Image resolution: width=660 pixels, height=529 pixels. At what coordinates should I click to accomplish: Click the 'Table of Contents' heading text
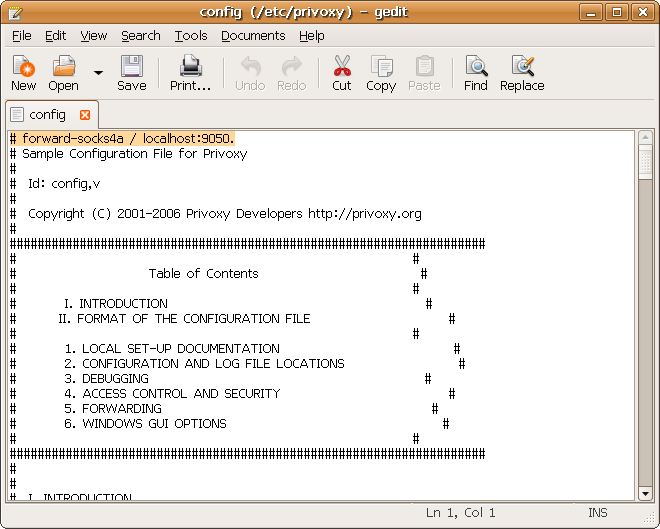203,274
